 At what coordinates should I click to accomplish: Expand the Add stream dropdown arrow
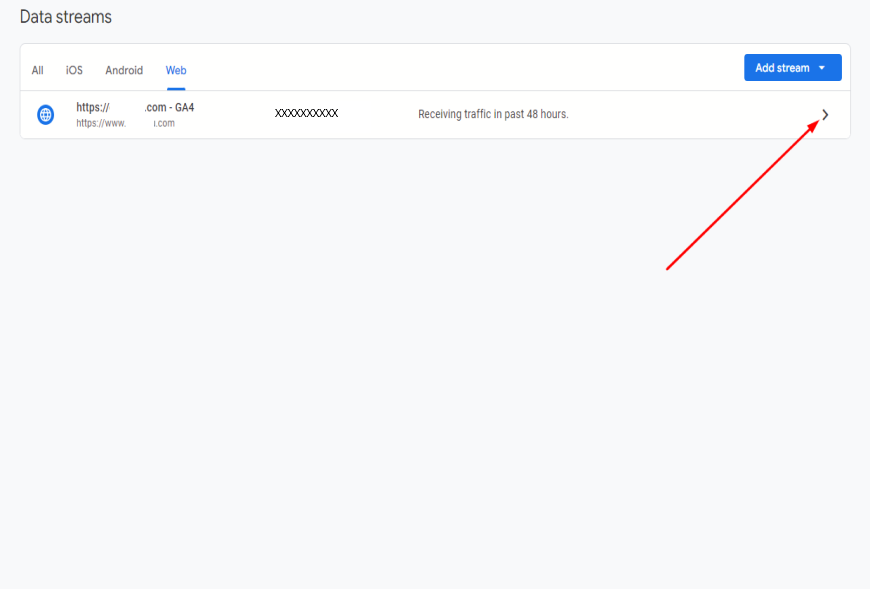tap(822, 68)
